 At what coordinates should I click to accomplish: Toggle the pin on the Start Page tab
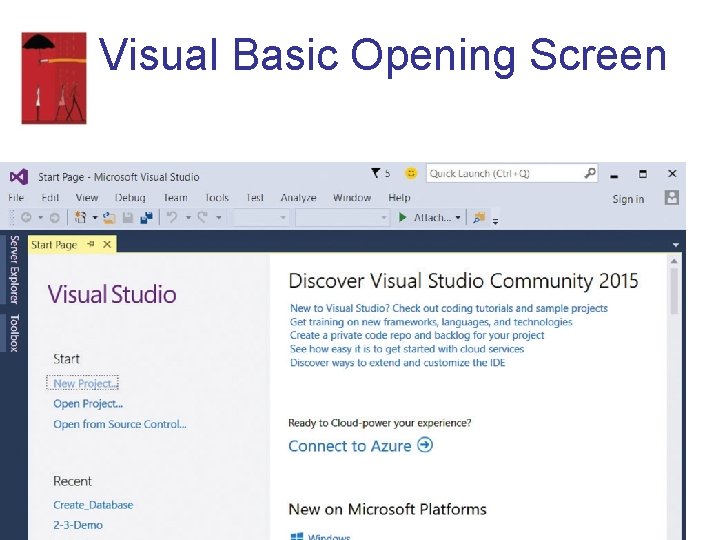coord(90,244)
